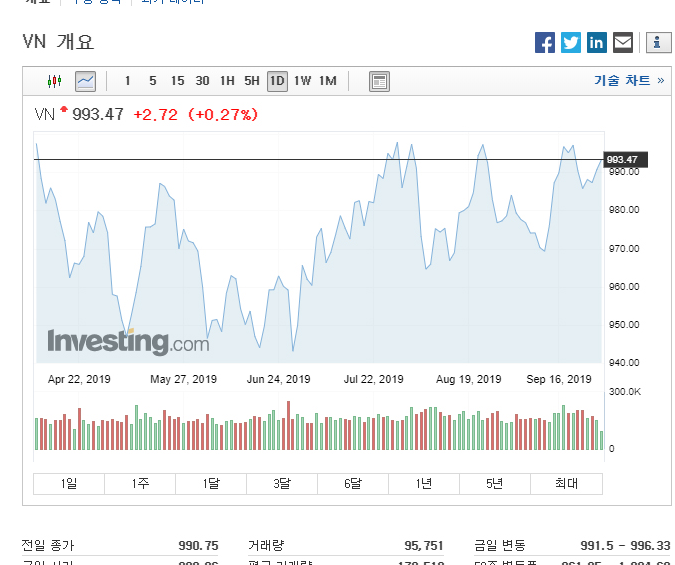Image resolution: width=675 pixels, height=565 pixels.
Task: Show the 1일 time range
Action: click(69, 484)
